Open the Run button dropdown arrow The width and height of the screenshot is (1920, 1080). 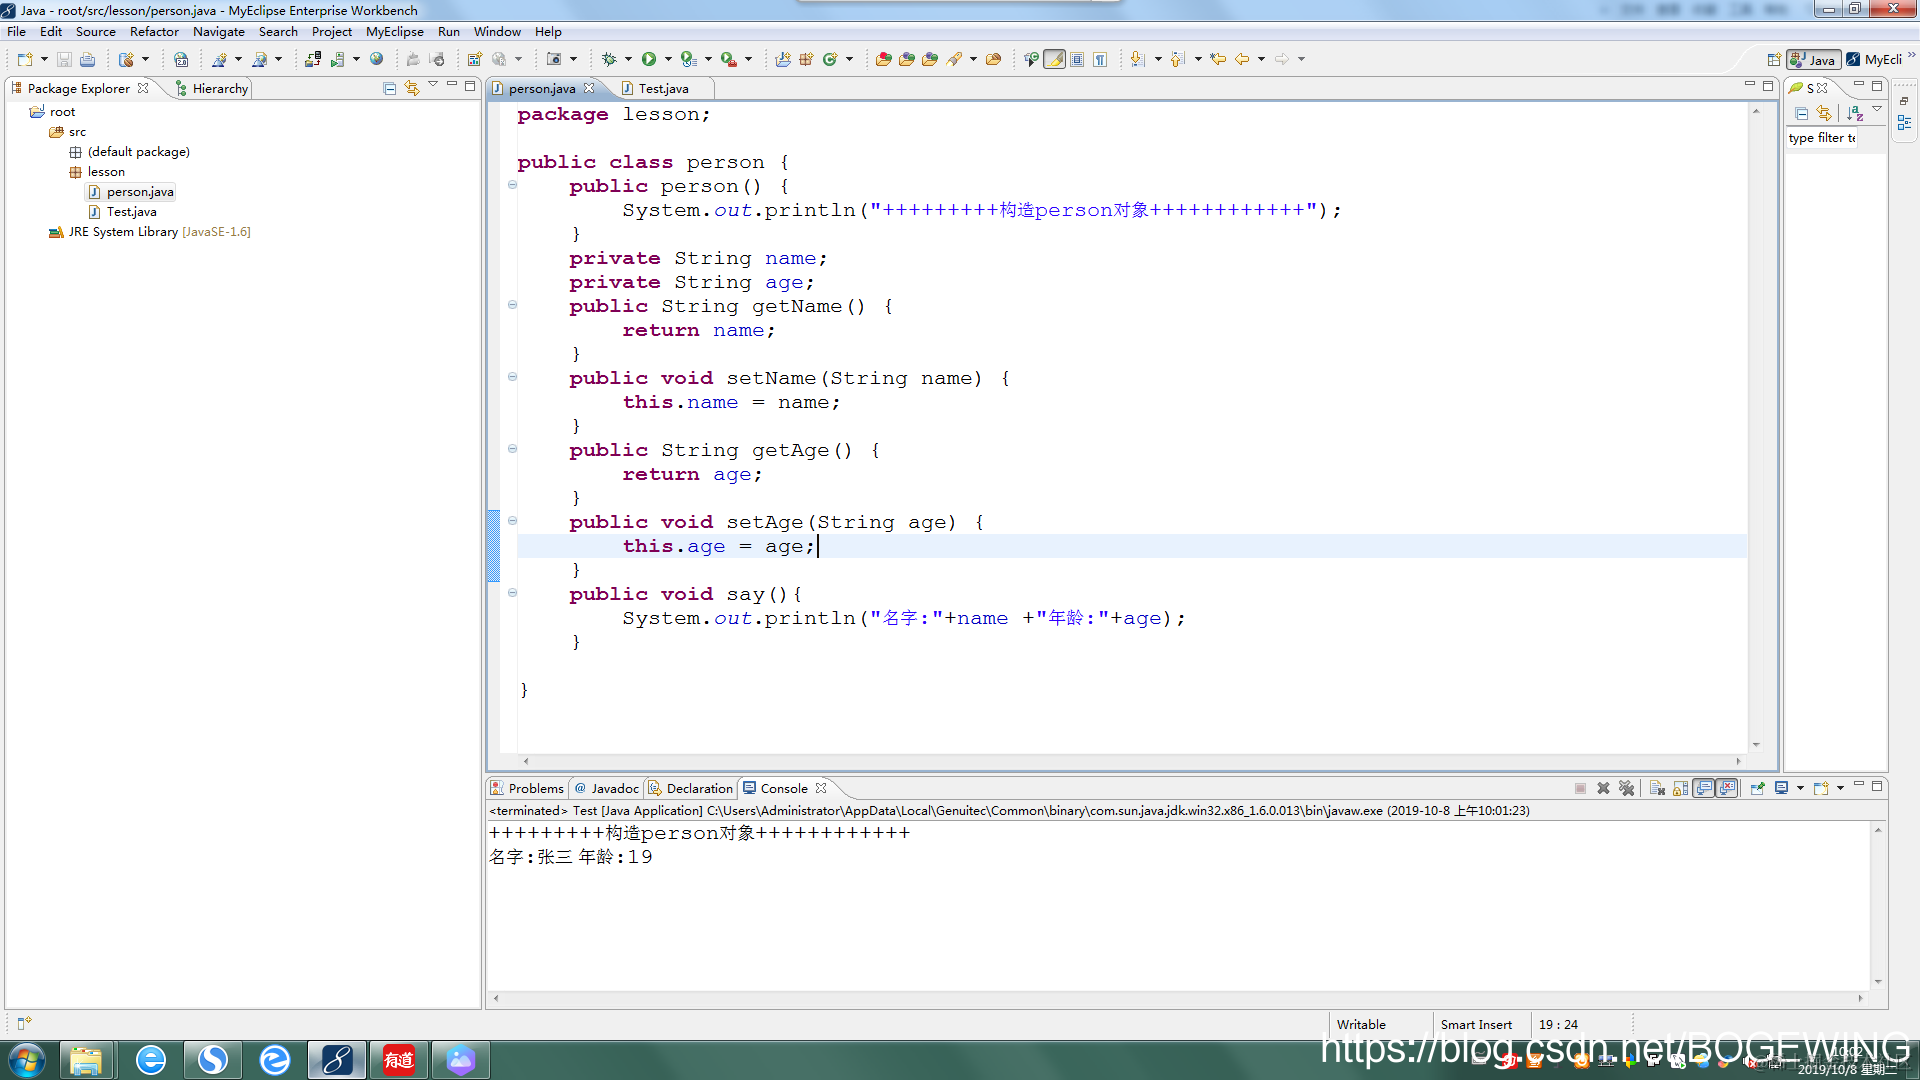667,59
